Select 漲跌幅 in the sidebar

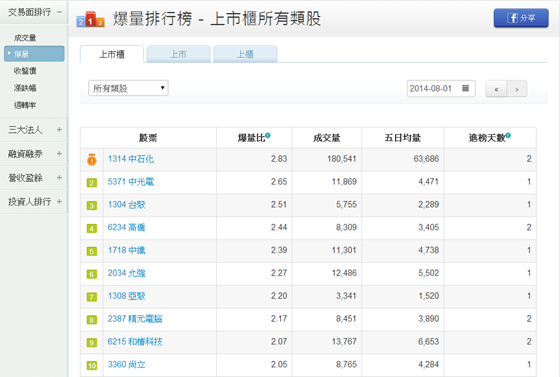[25, 87]
